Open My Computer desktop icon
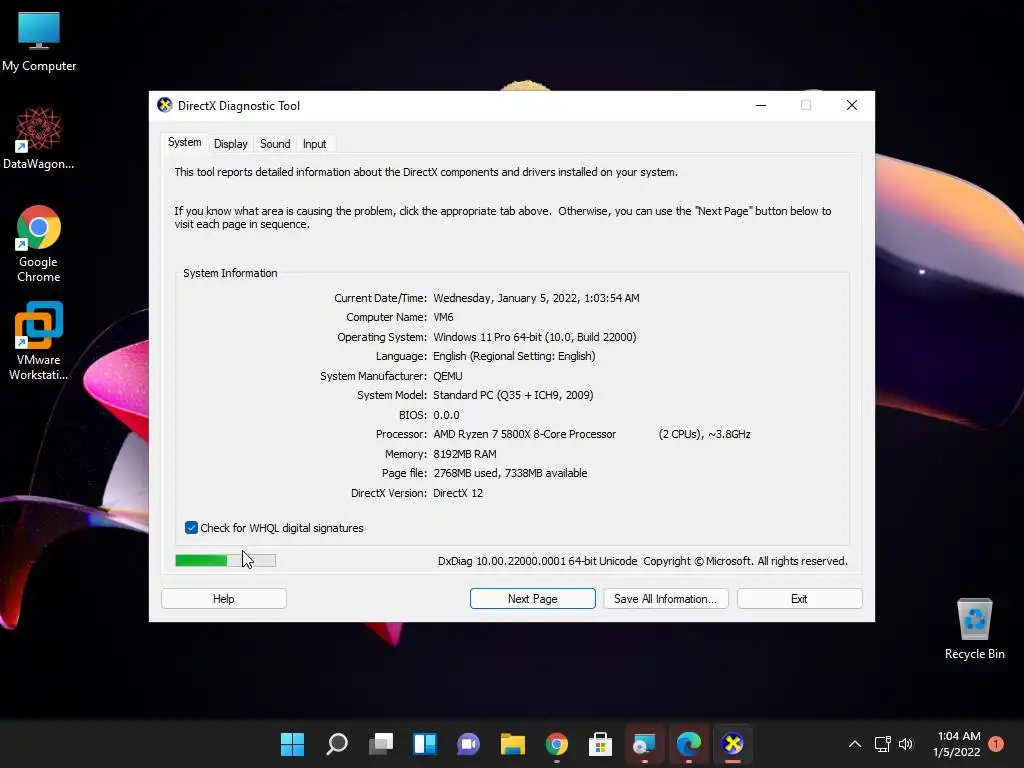This screenshot has height=768, width=1024. [39, 41]
